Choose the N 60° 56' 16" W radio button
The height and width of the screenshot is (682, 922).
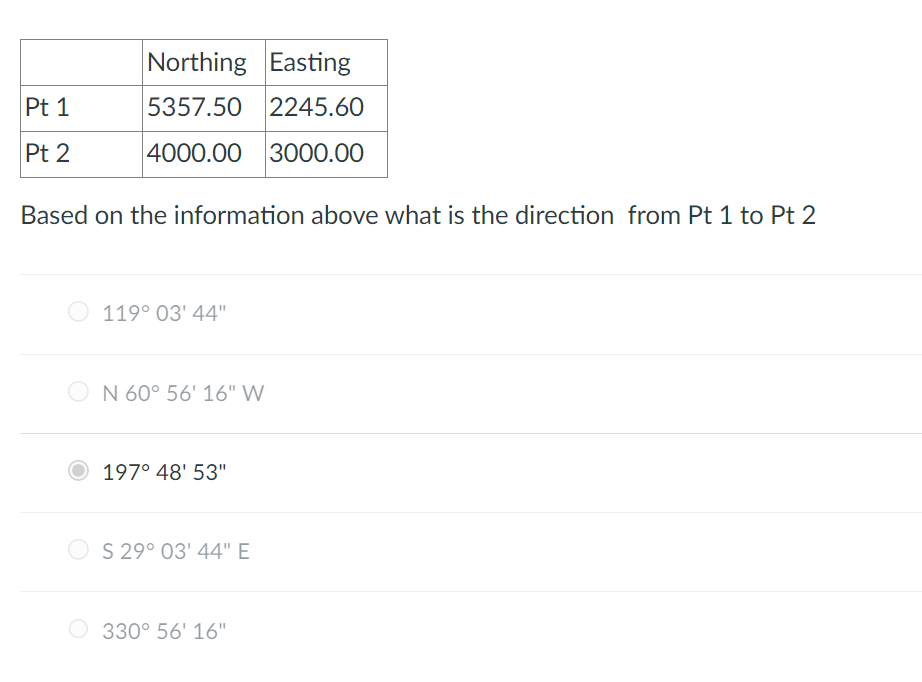point(78,391)
